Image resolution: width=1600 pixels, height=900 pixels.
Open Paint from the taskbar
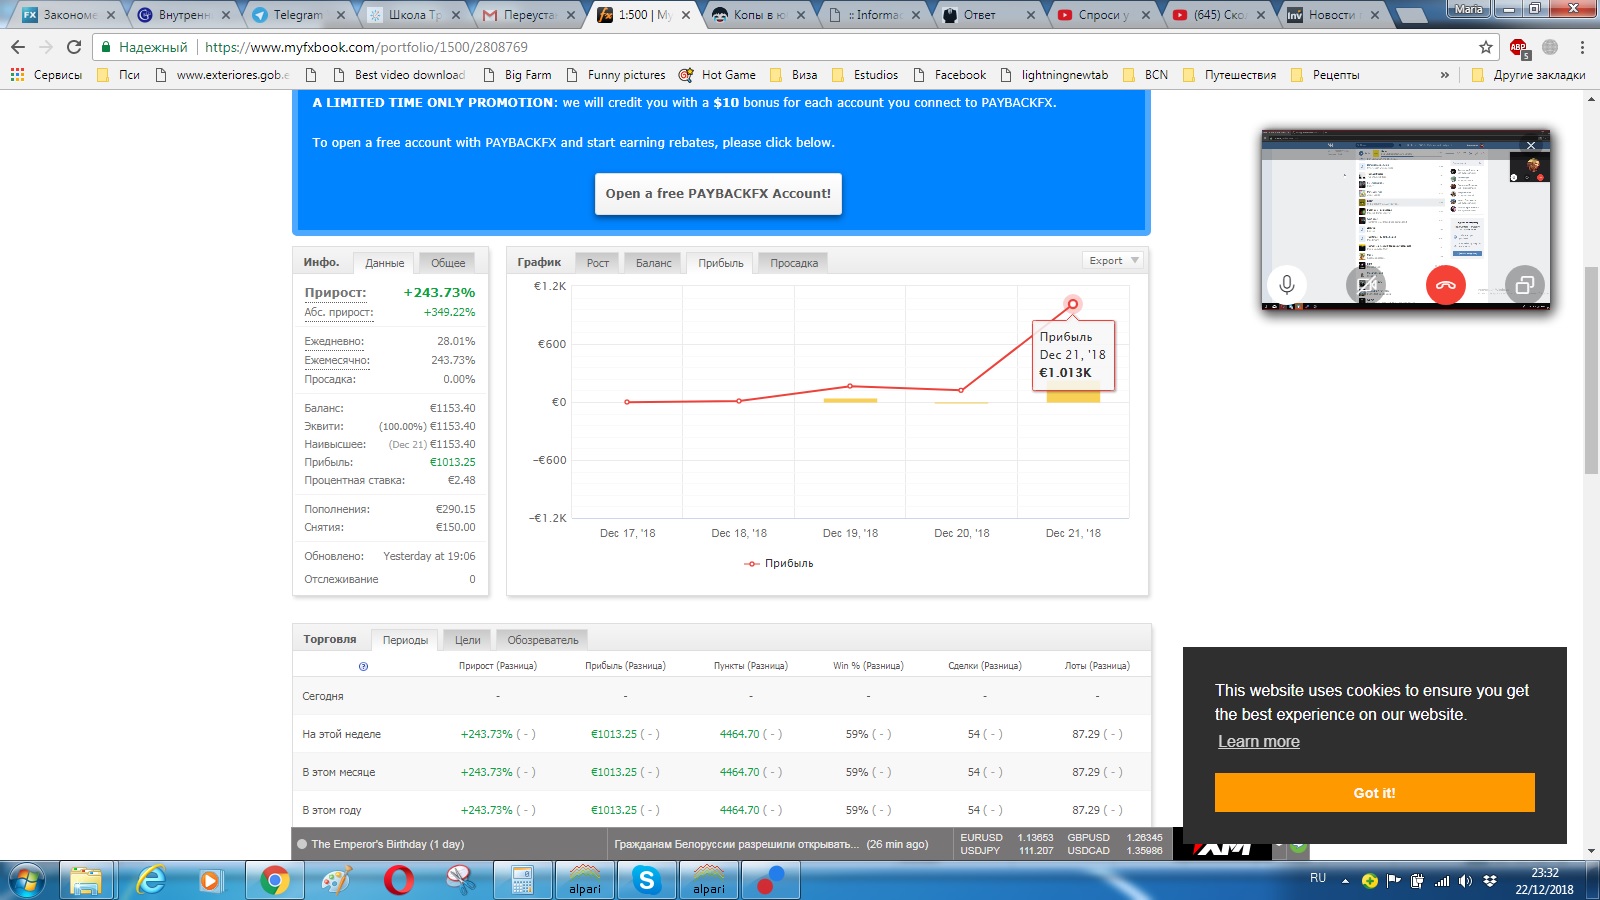tap(336, 880)
